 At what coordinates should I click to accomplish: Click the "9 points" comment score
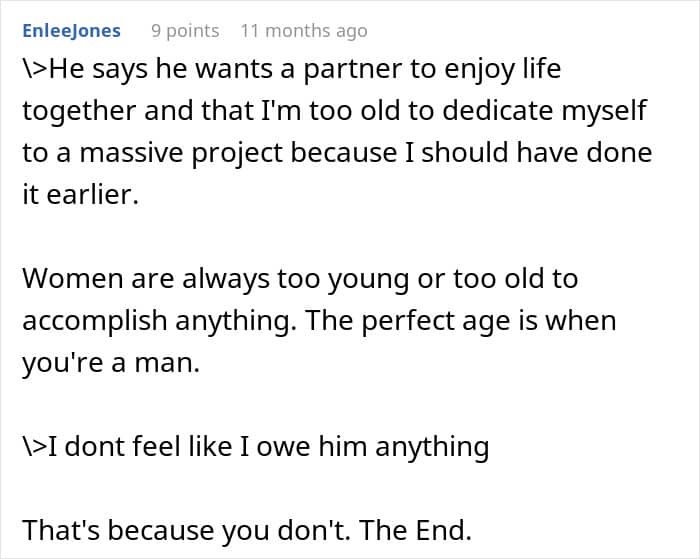coord(185,31)
